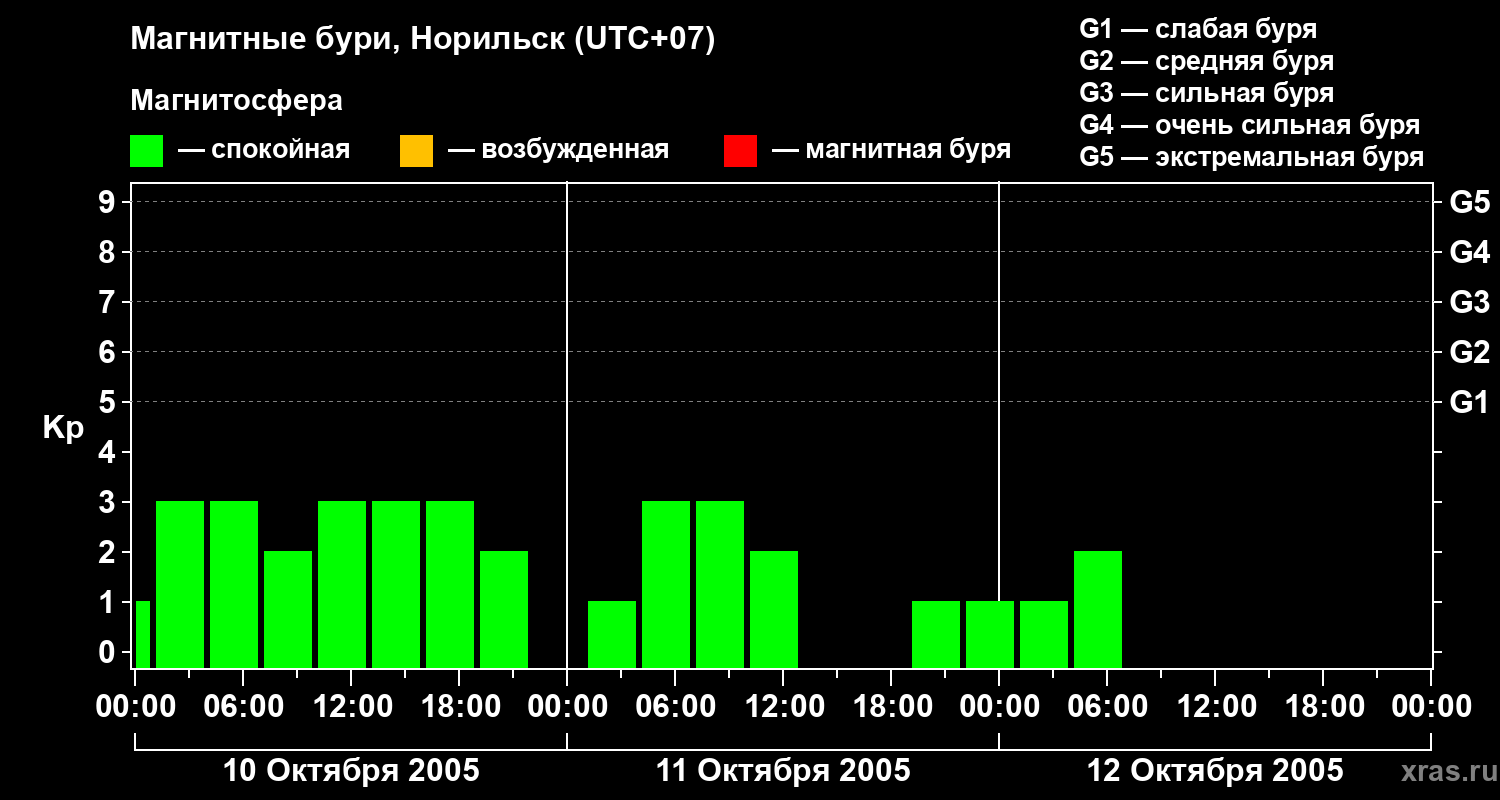Click the Kp 2 bar near 12:00 on 11 October
The width and height of the screenshot is (1500, 800).
(774, 609)
